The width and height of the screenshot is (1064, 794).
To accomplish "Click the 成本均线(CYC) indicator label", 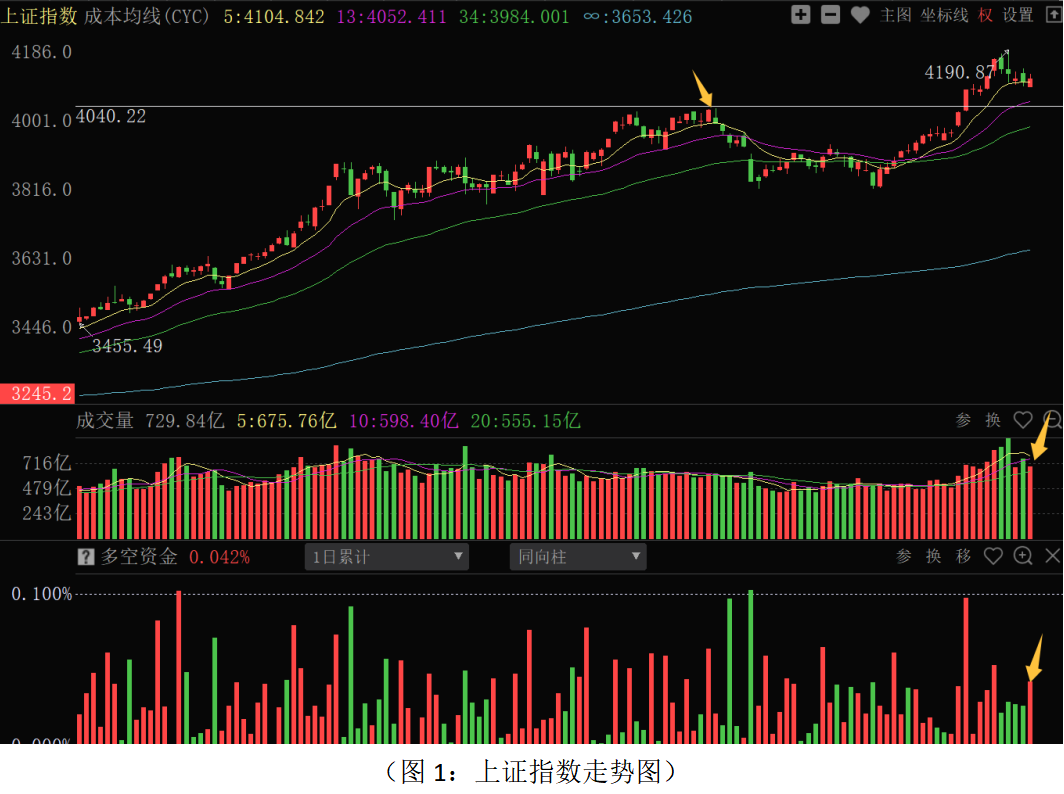I will pyautogui.click(x=147, y=16).
